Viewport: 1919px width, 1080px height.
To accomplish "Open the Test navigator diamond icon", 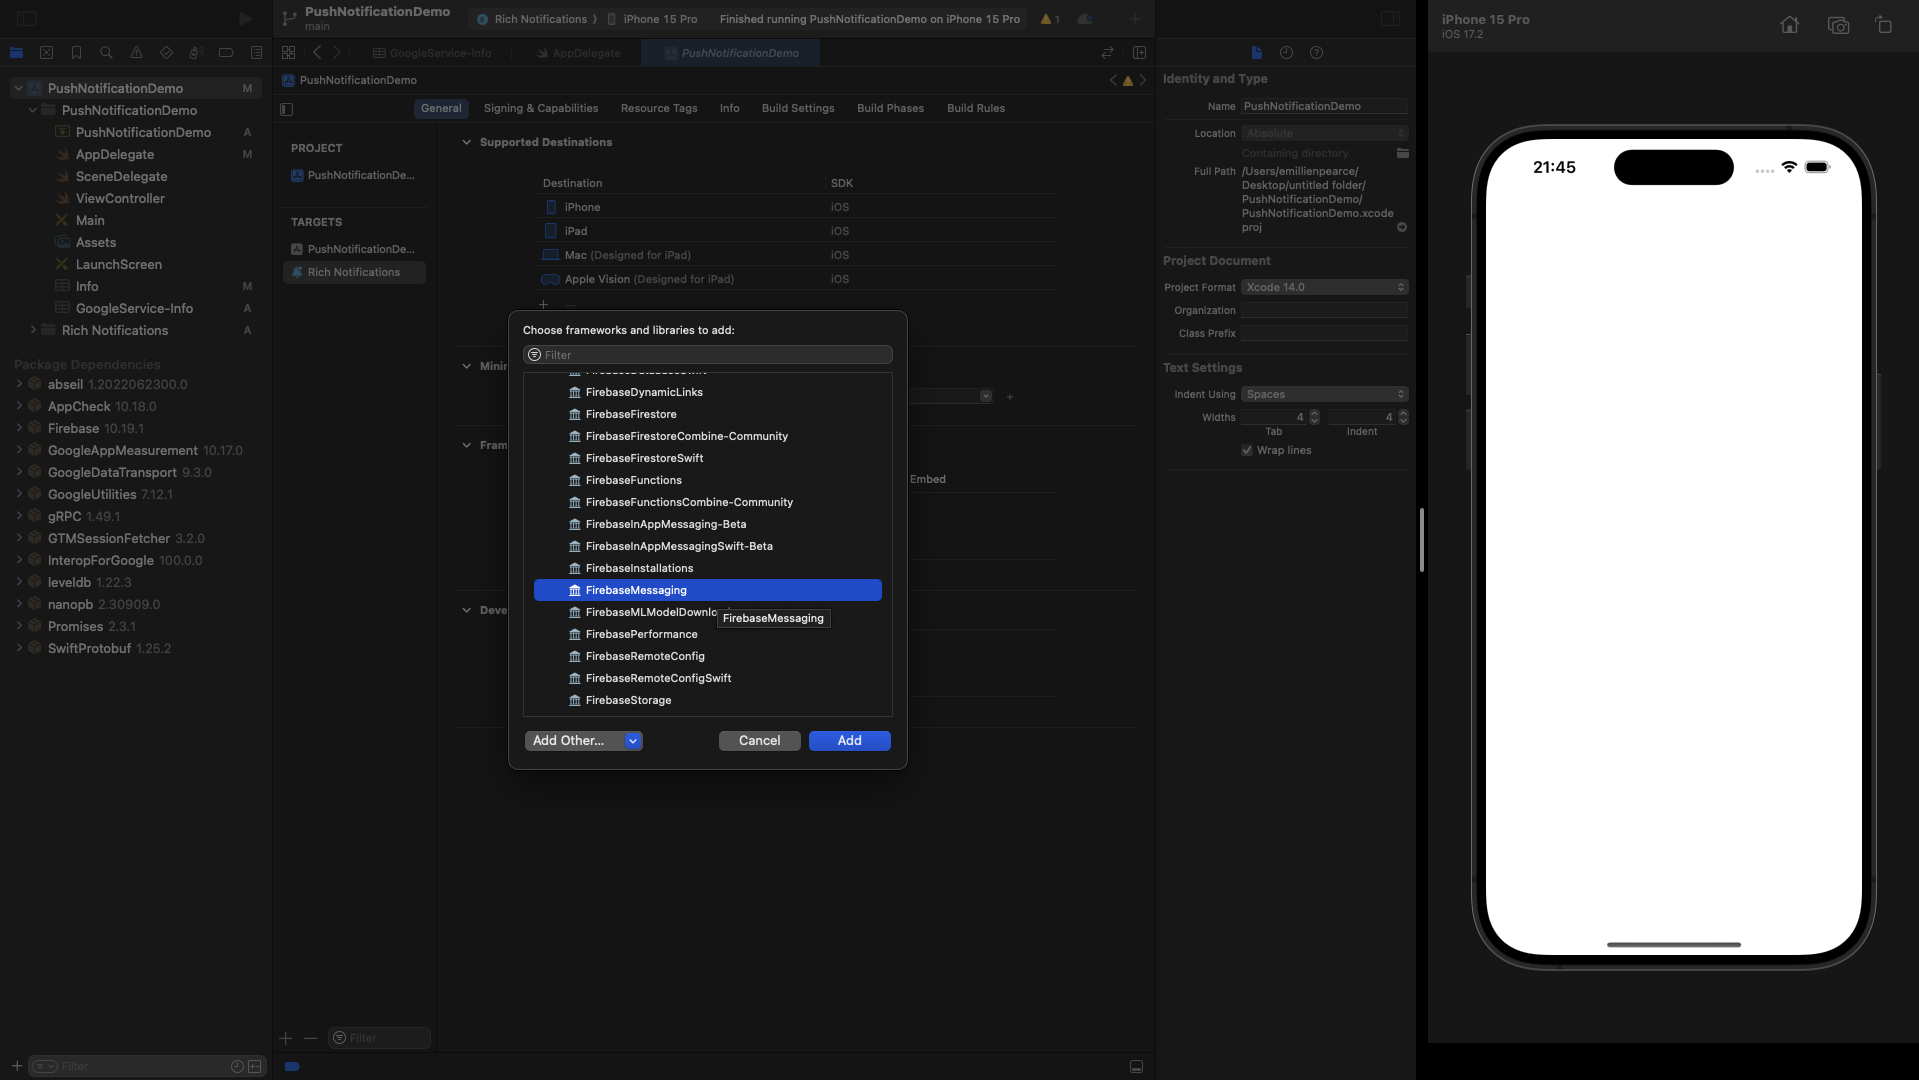I will pos(166,53).
